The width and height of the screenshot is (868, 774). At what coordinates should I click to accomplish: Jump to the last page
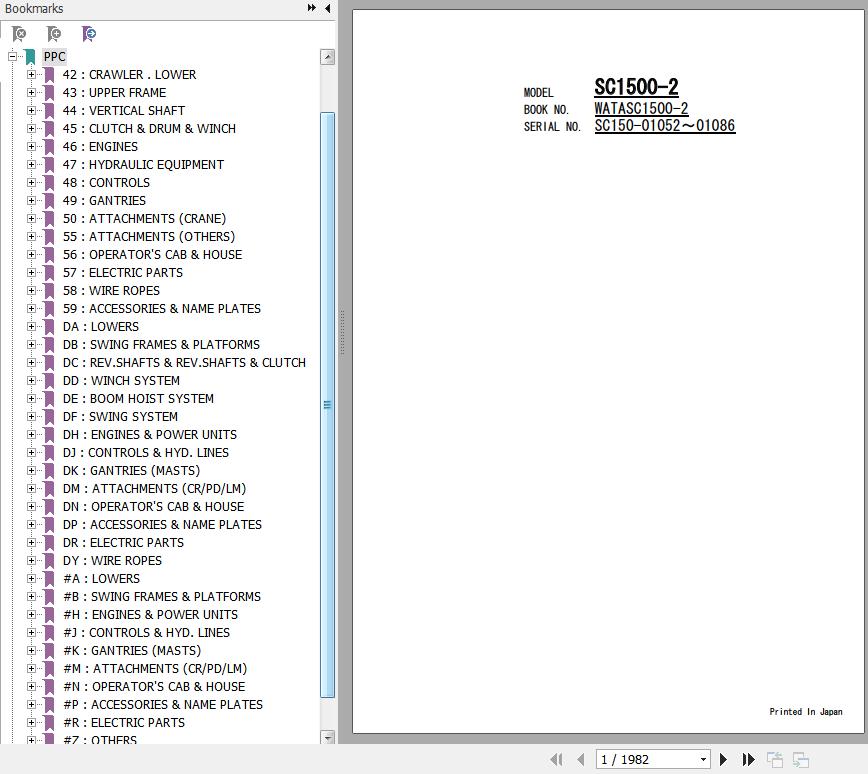coord(748,759)
